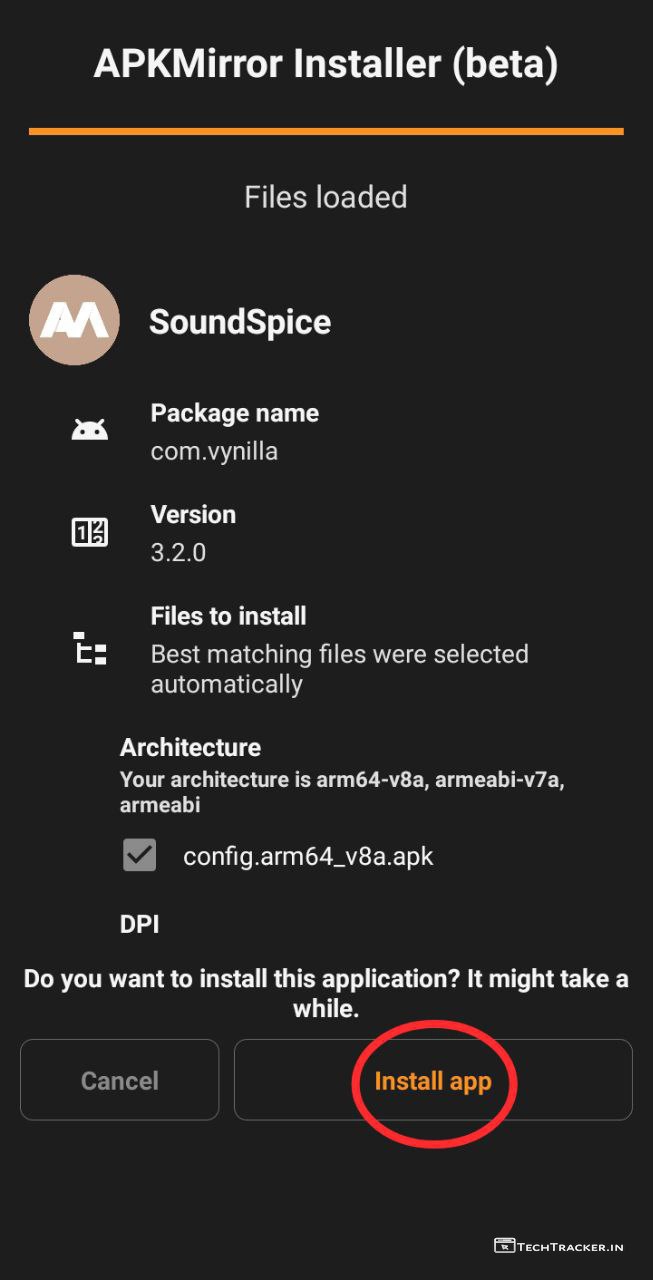
Task: Uncheck the config.arm64_v8a.apk checkbox
Action: [x=139, y=855]
